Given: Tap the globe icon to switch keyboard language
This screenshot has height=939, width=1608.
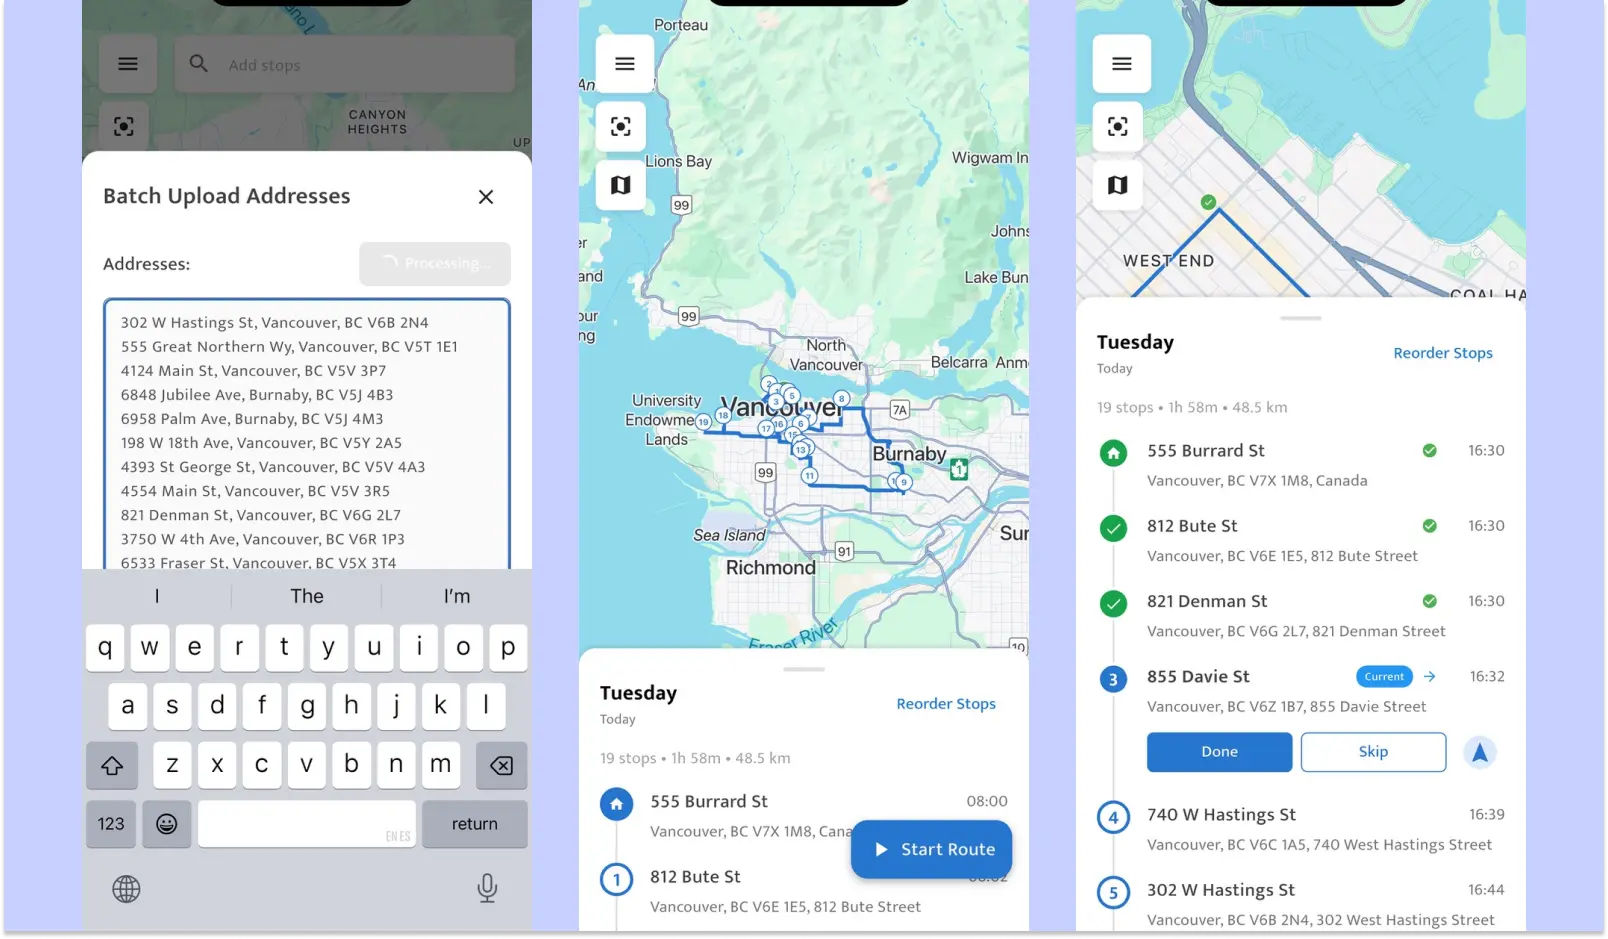Looking at the screenshot, I should click(x=126, y=889).
